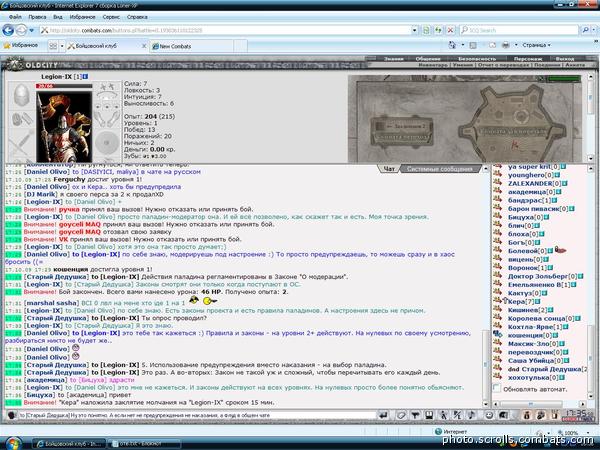This screenshot has width=600, height=450.
Task: Click the Избранное favorites button
Action: 21,45
